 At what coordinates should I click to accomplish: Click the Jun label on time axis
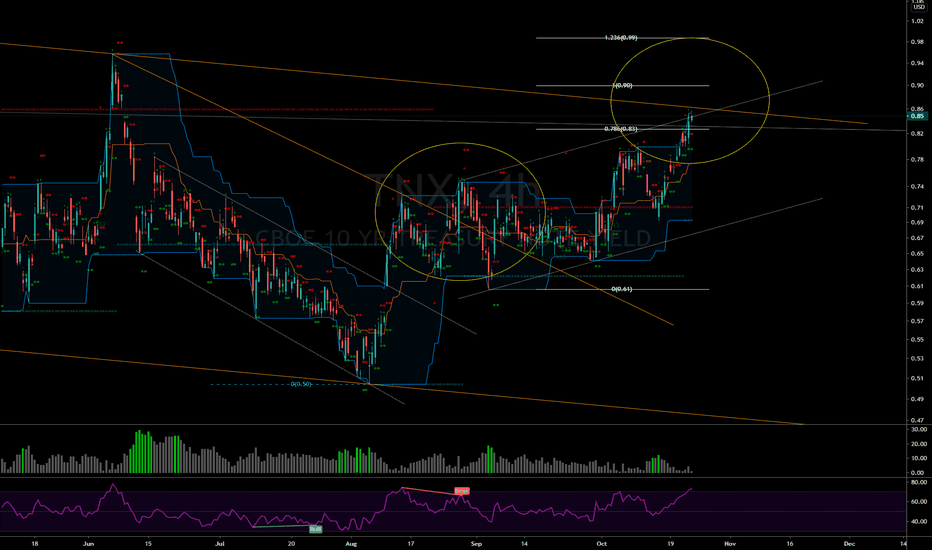(89, 543)
